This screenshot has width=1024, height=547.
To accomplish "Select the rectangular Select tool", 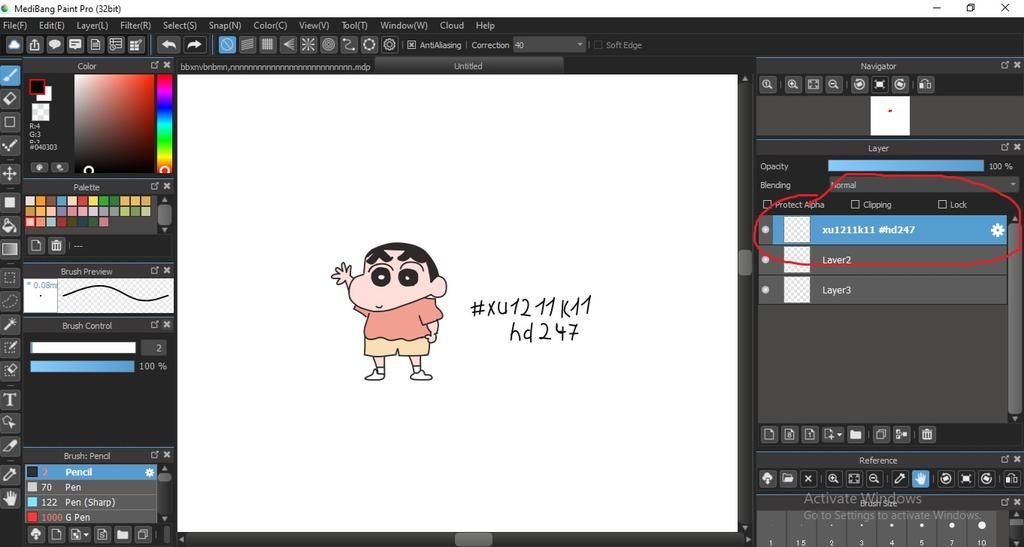I will point(10,278).
